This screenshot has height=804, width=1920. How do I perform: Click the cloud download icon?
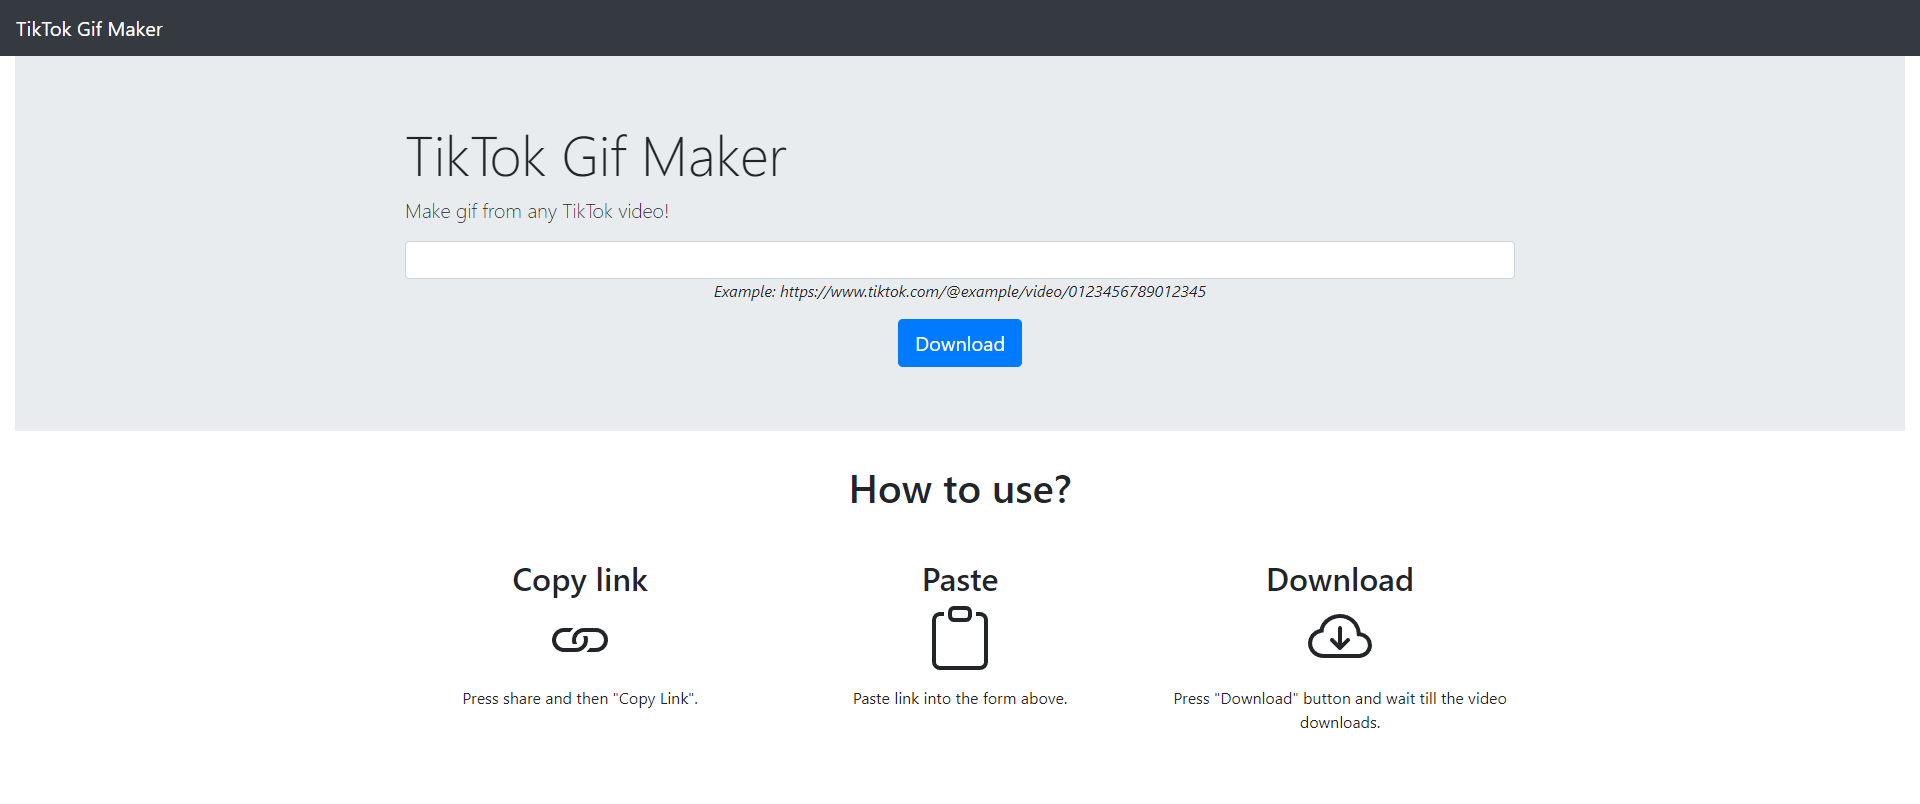coord(1340,636)
